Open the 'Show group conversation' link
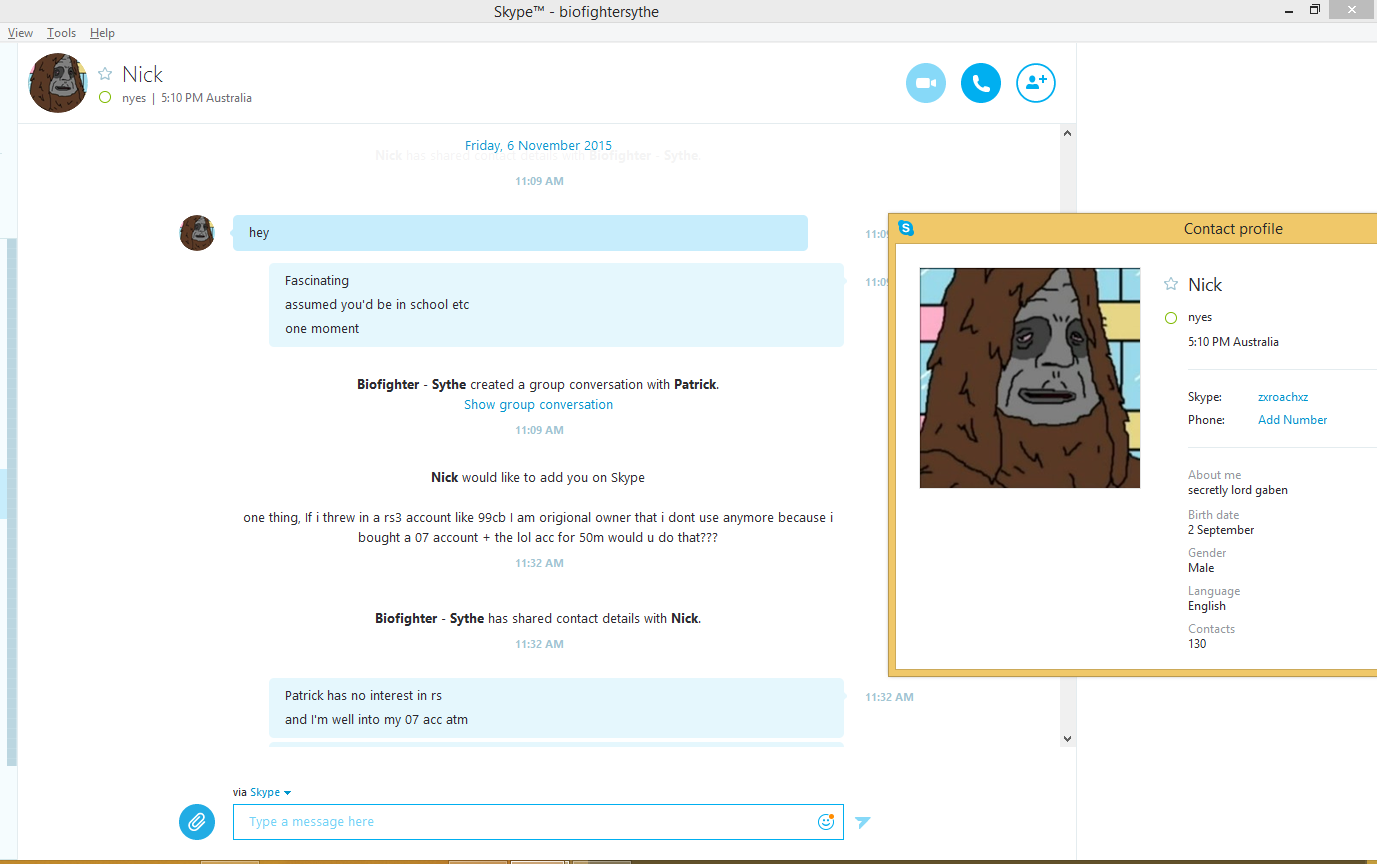1377x864 pixels. [x=538, y=405]
